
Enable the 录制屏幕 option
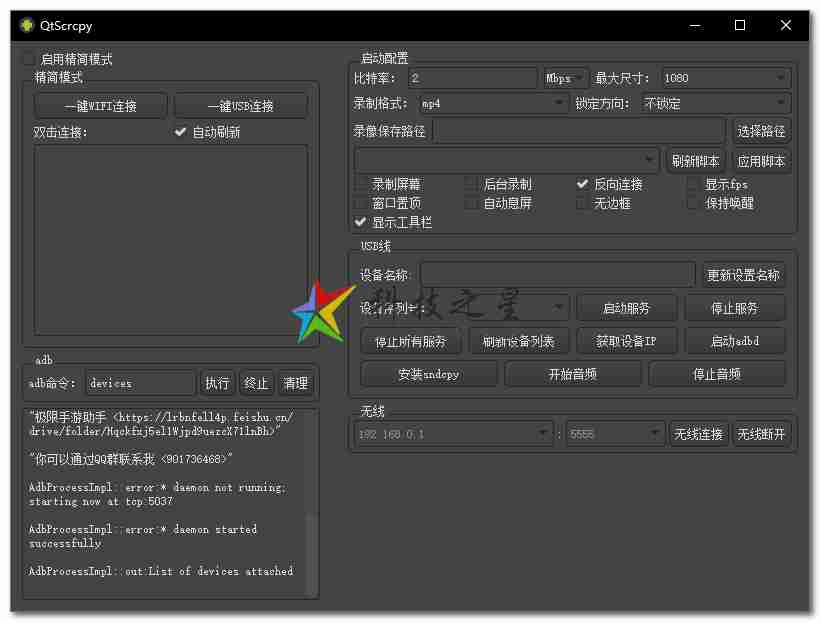click(x=361, y=185)
